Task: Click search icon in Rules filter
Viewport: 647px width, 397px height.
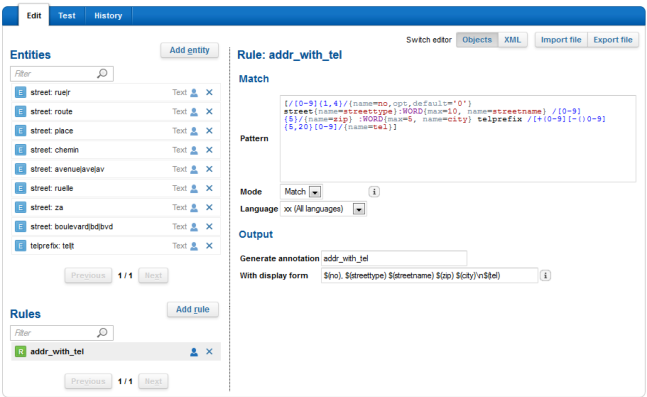Action: pos(102,333)
